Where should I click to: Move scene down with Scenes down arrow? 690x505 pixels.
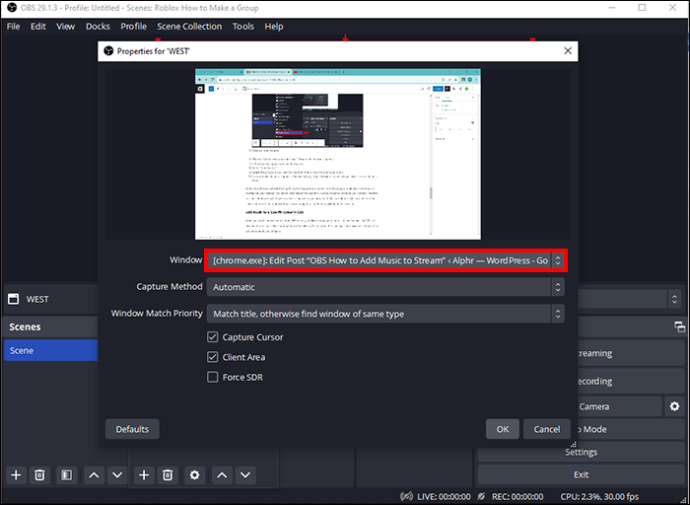(x=117, y=475)
